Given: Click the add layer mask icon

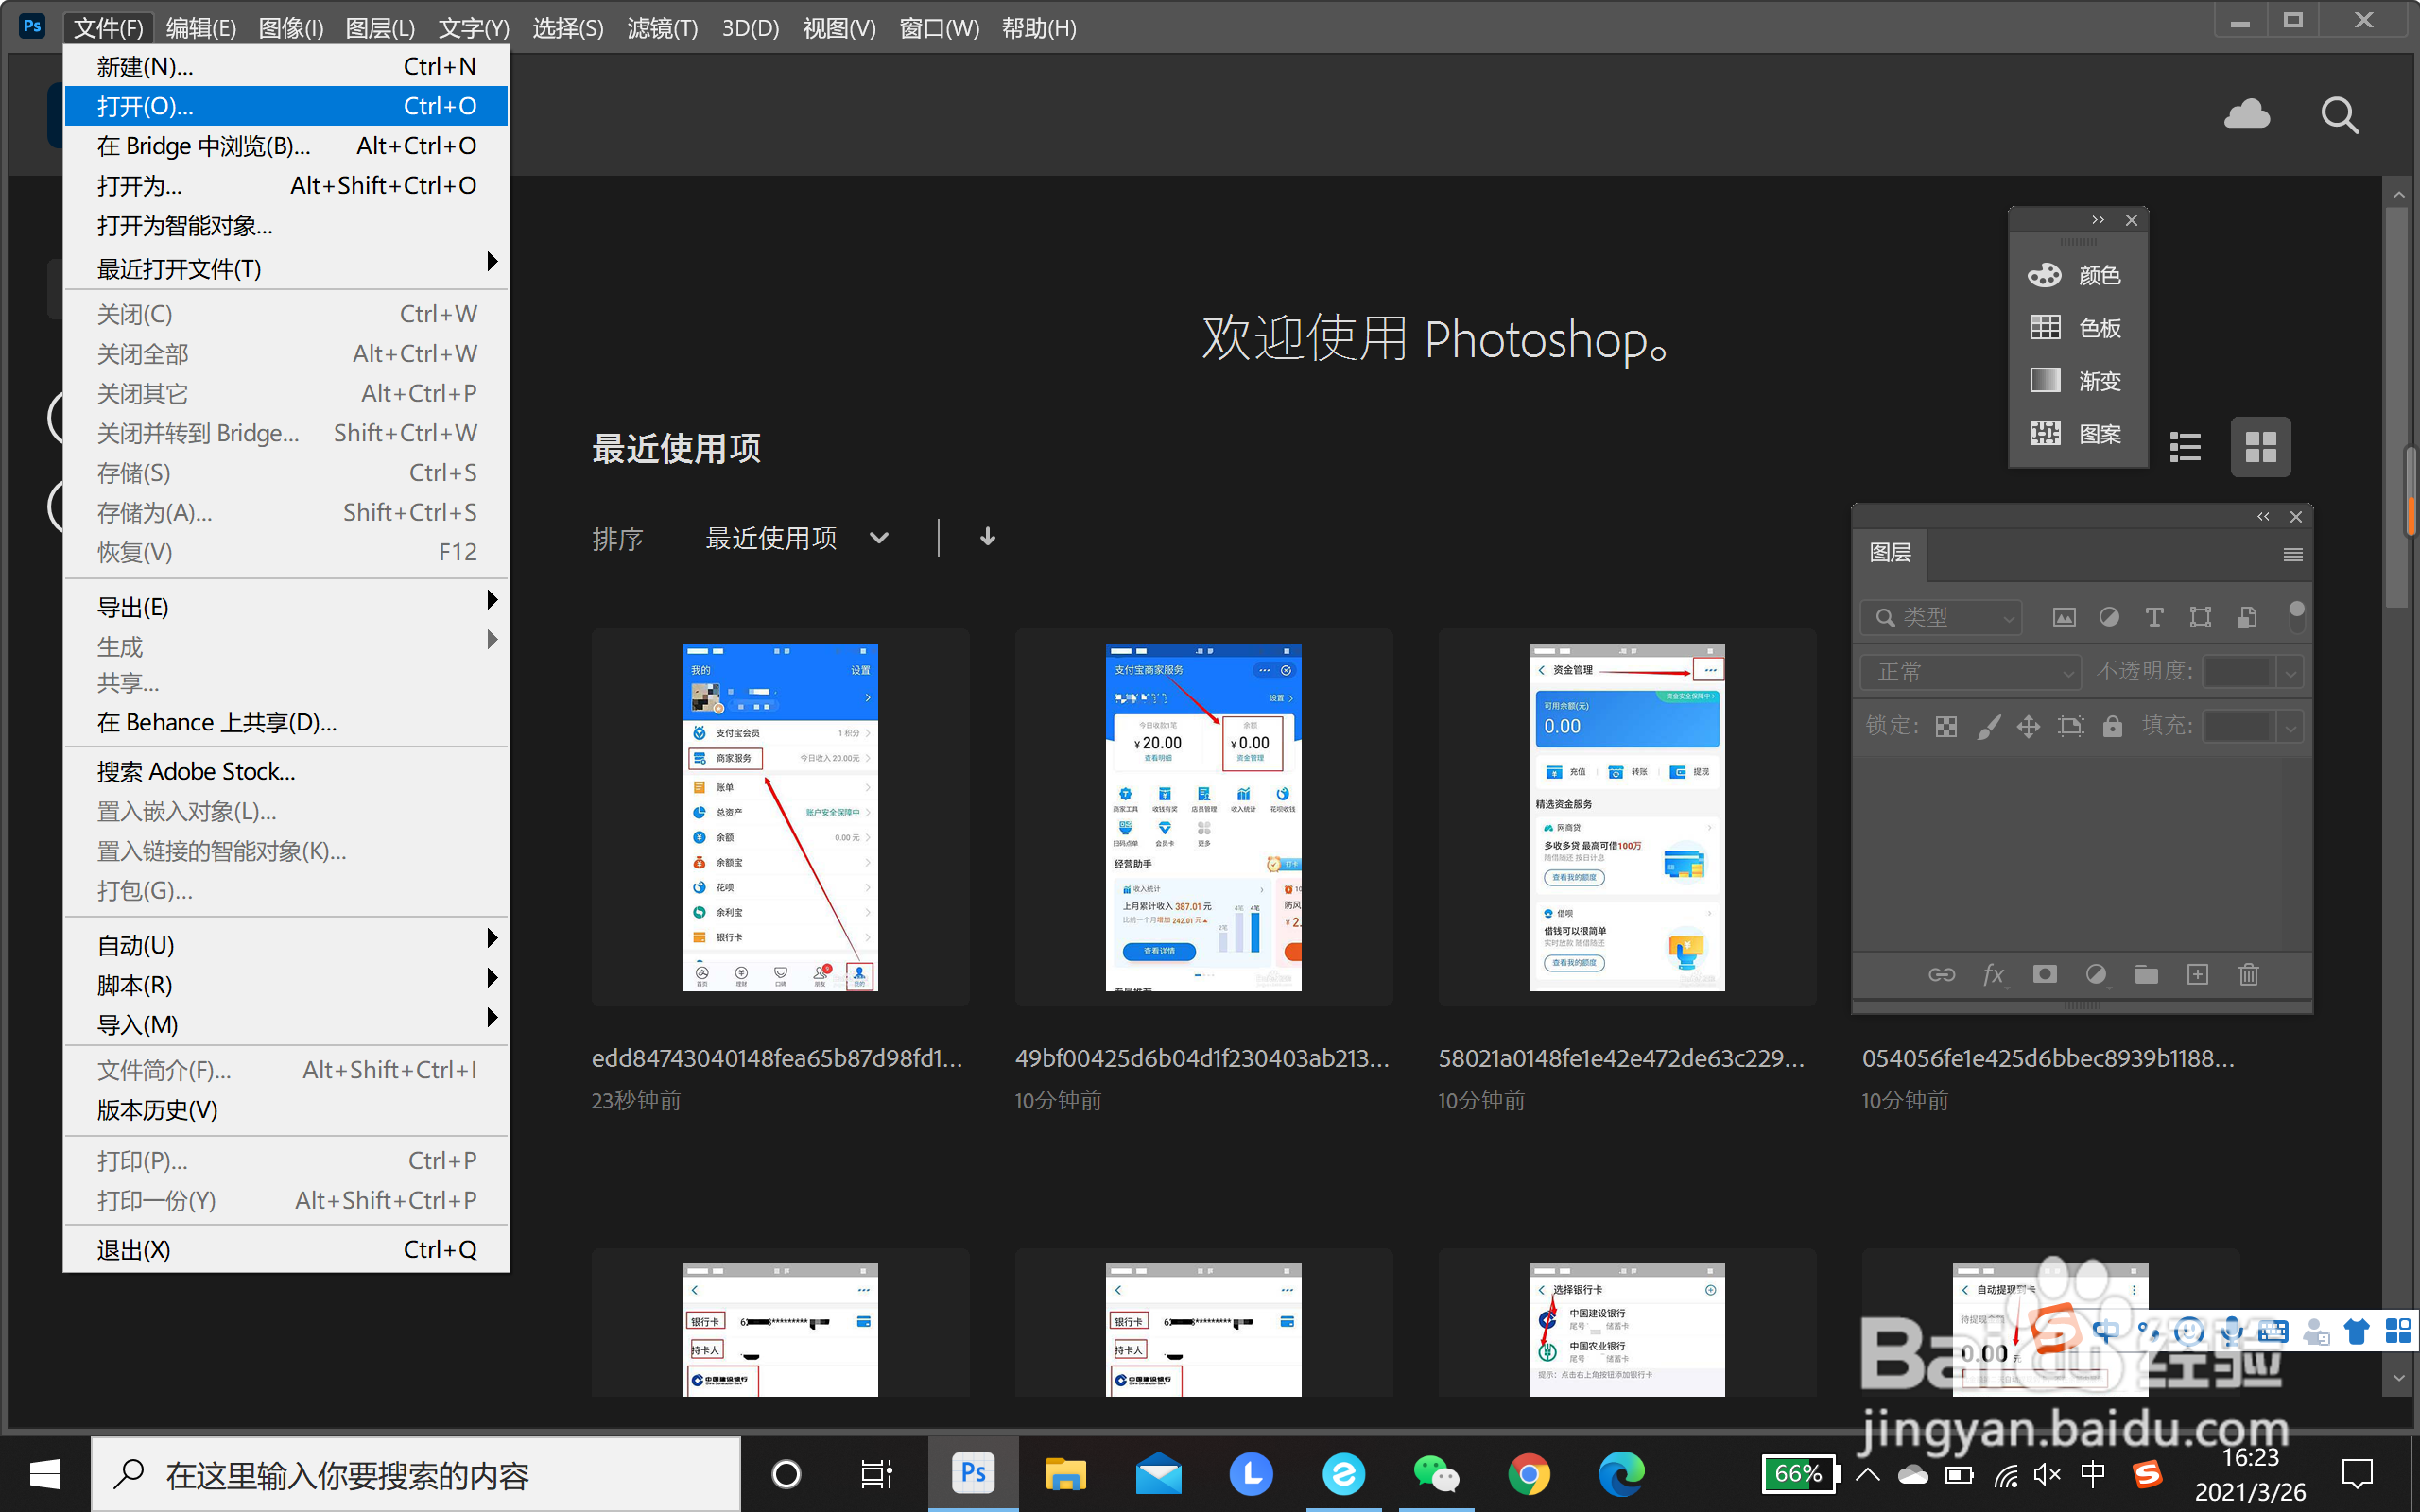Looking at the screenshot, I should click(x=2045, y=974).
